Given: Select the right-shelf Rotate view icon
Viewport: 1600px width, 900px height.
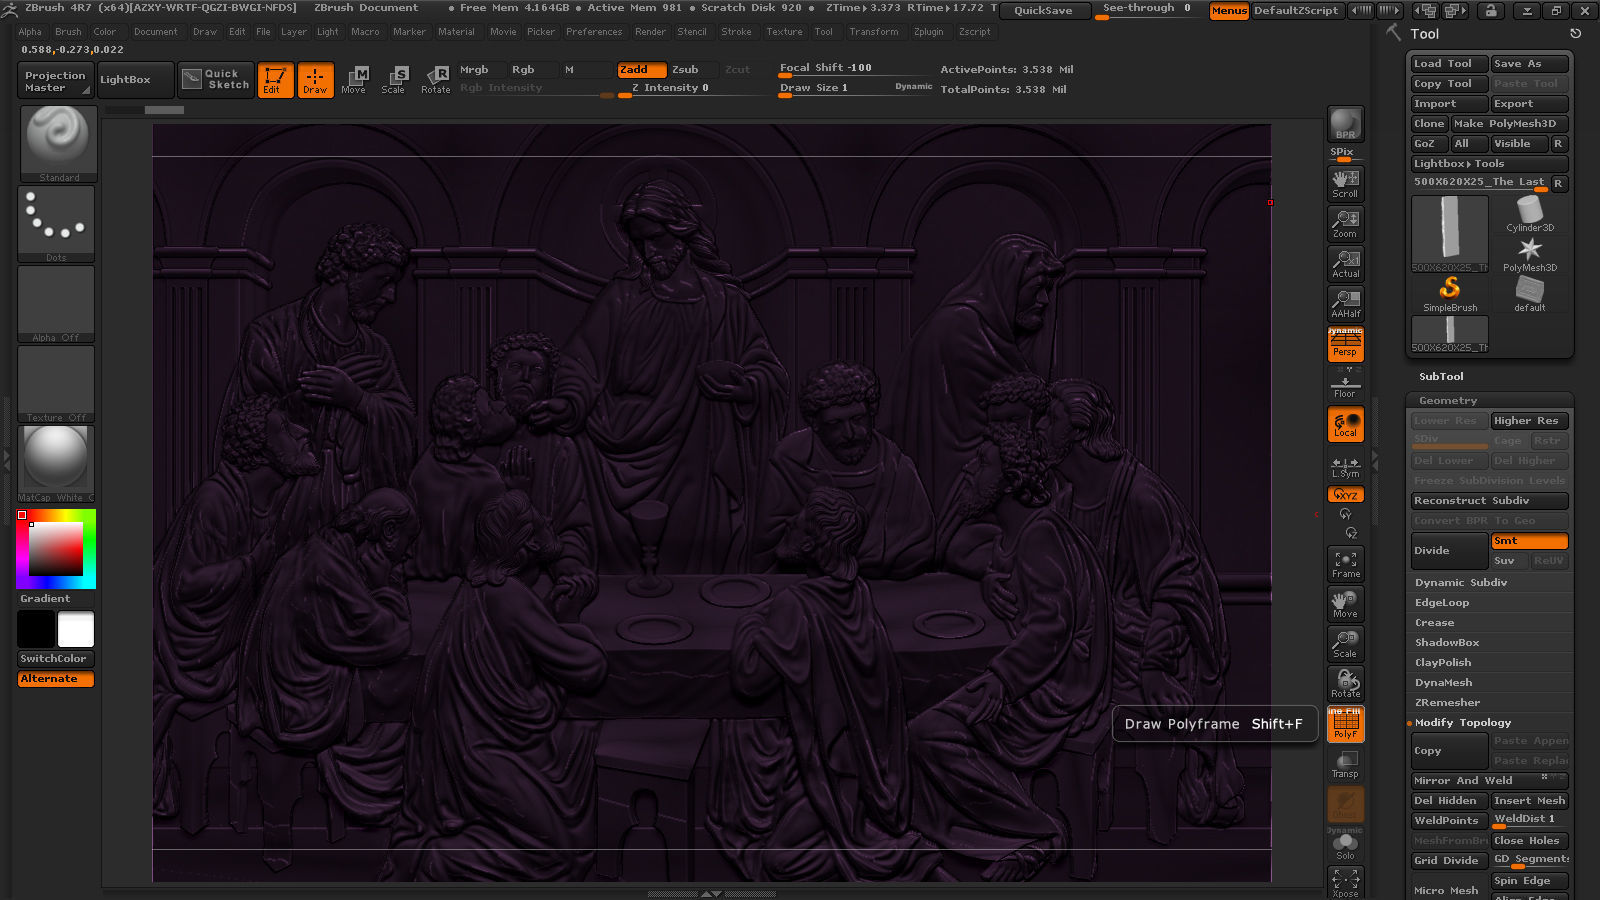Looking at the screenshot, I should [1345, 684].
